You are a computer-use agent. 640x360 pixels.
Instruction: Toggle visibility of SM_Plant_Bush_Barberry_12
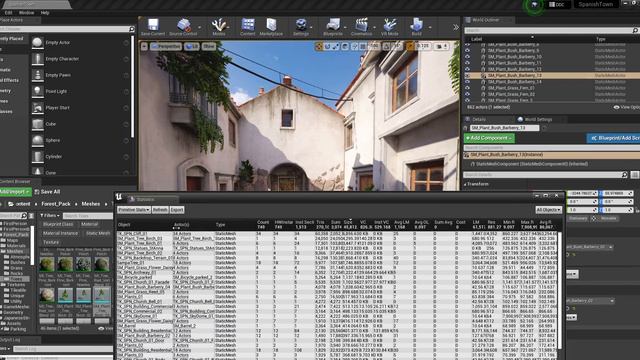pos(467,69)
